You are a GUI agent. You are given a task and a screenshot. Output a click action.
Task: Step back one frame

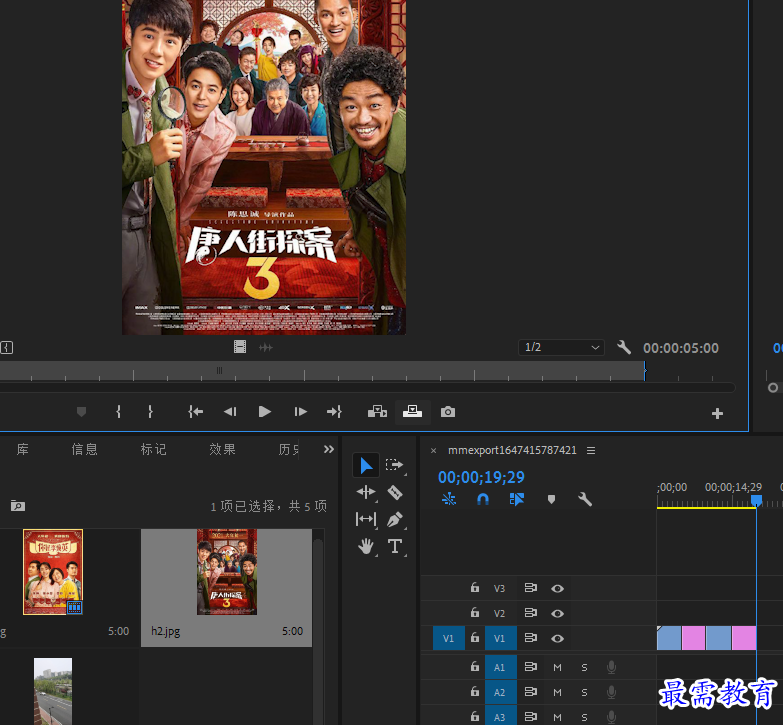pos(230,412)
